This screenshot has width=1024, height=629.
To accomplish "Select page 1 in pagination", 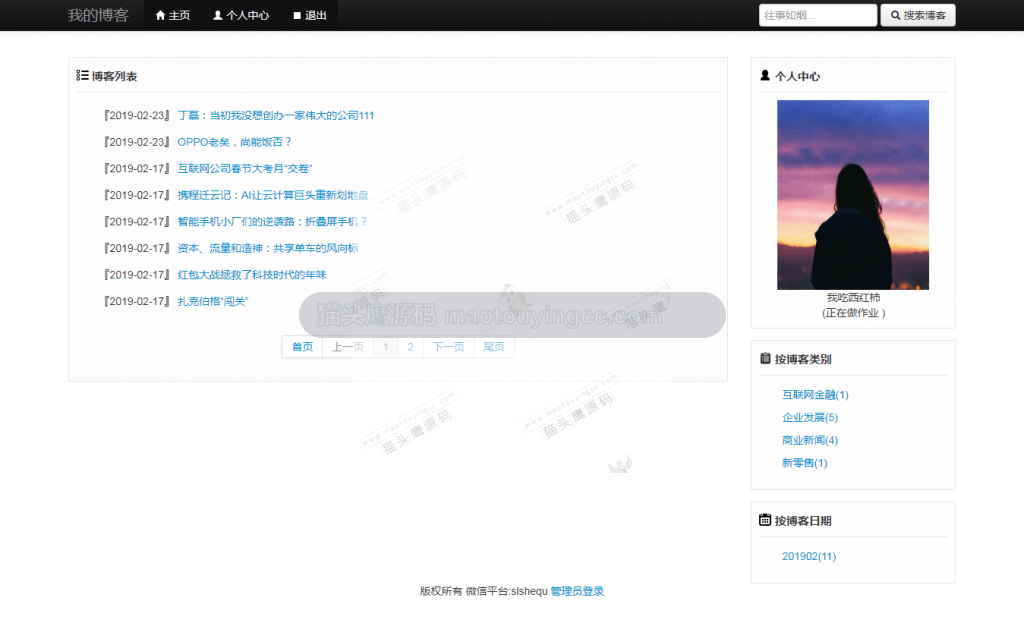I will 385,347.
